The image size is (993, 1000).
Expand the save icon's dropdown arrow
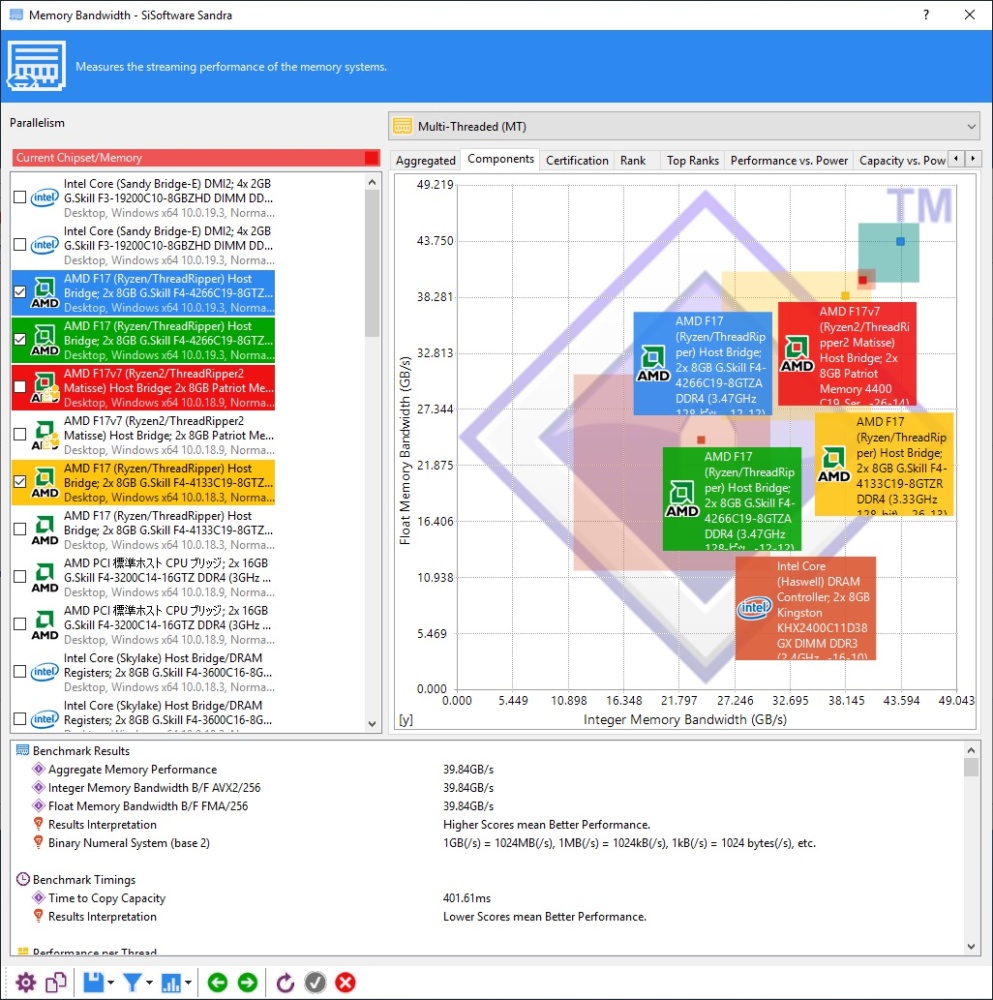pyautogui.click(x=111, y=983)
